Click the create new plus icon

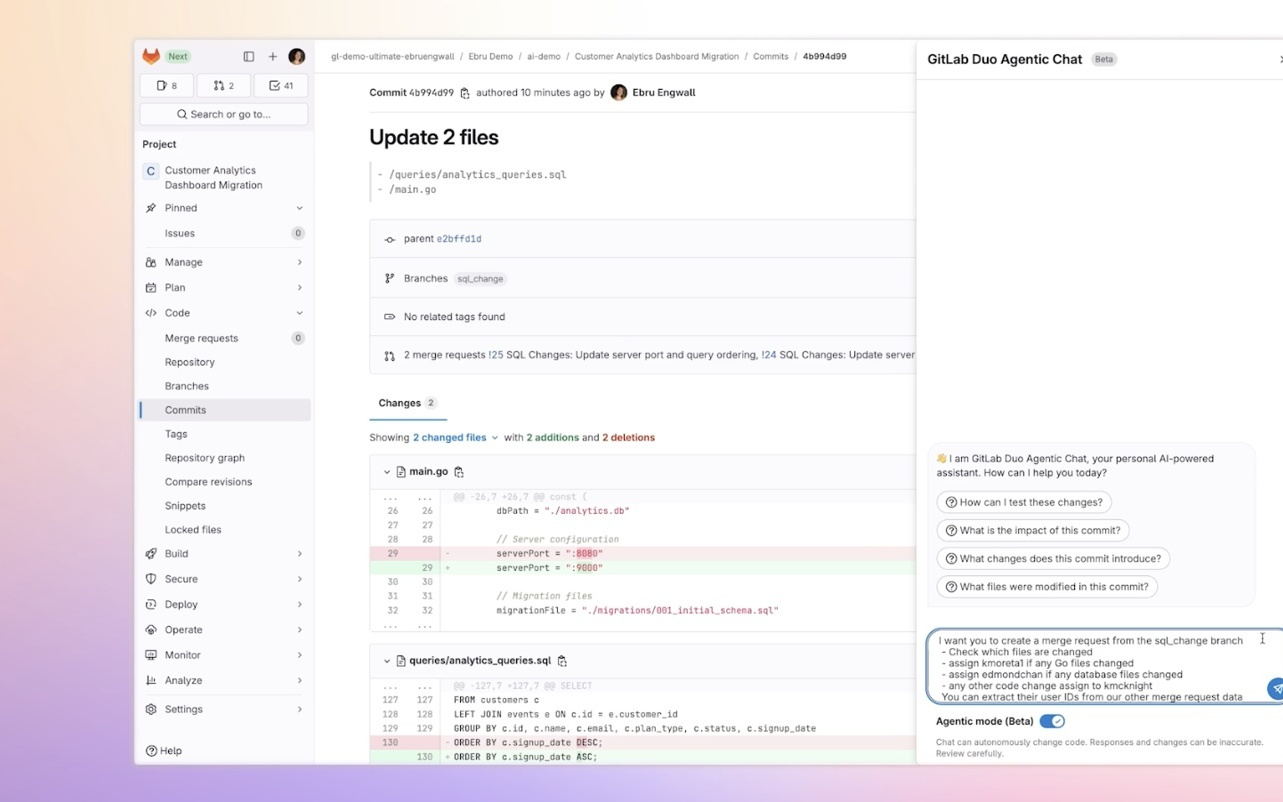272,56
